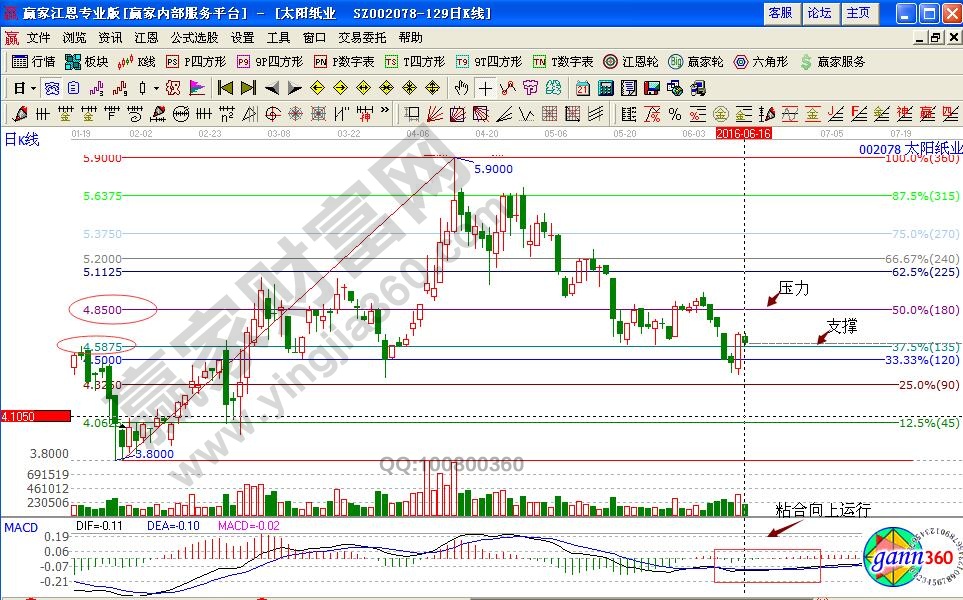Open 赢家服务 with dollar sign icon
Image resolution: width=963 pixels, height=600 pixels.
click(833, 61)
